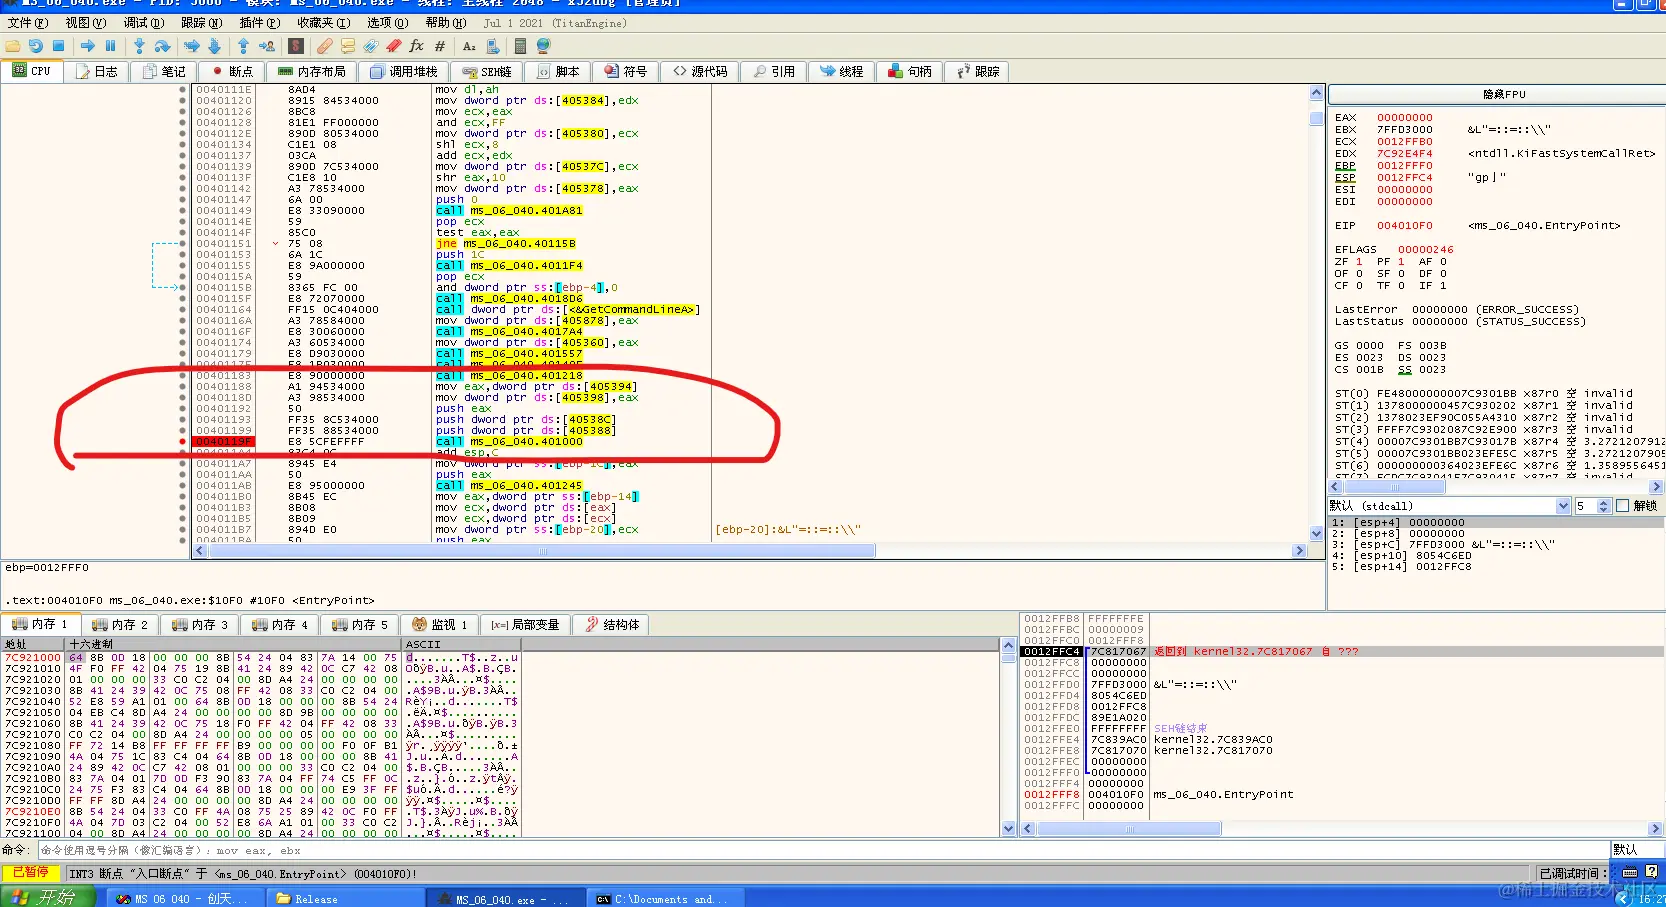Open the 调试(D) menu
The height and width of the screenshot is (907, 1666).
click(143, 23)
